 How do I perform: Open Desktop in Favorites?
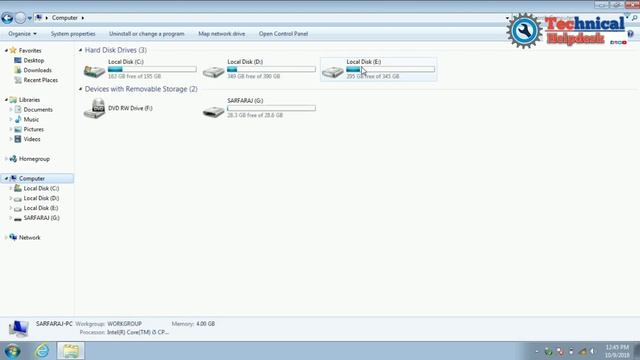pyautogui.click(x=33, y=60)
